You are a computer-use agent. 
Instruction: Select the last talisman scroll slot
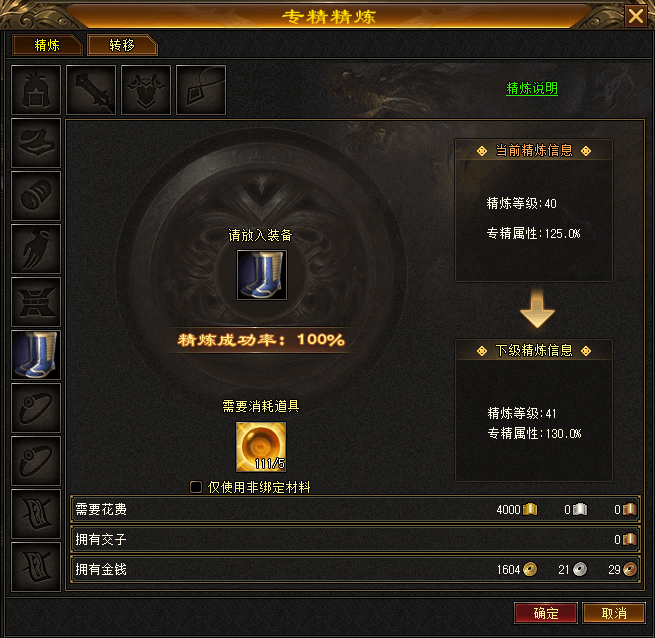[36, 567]
